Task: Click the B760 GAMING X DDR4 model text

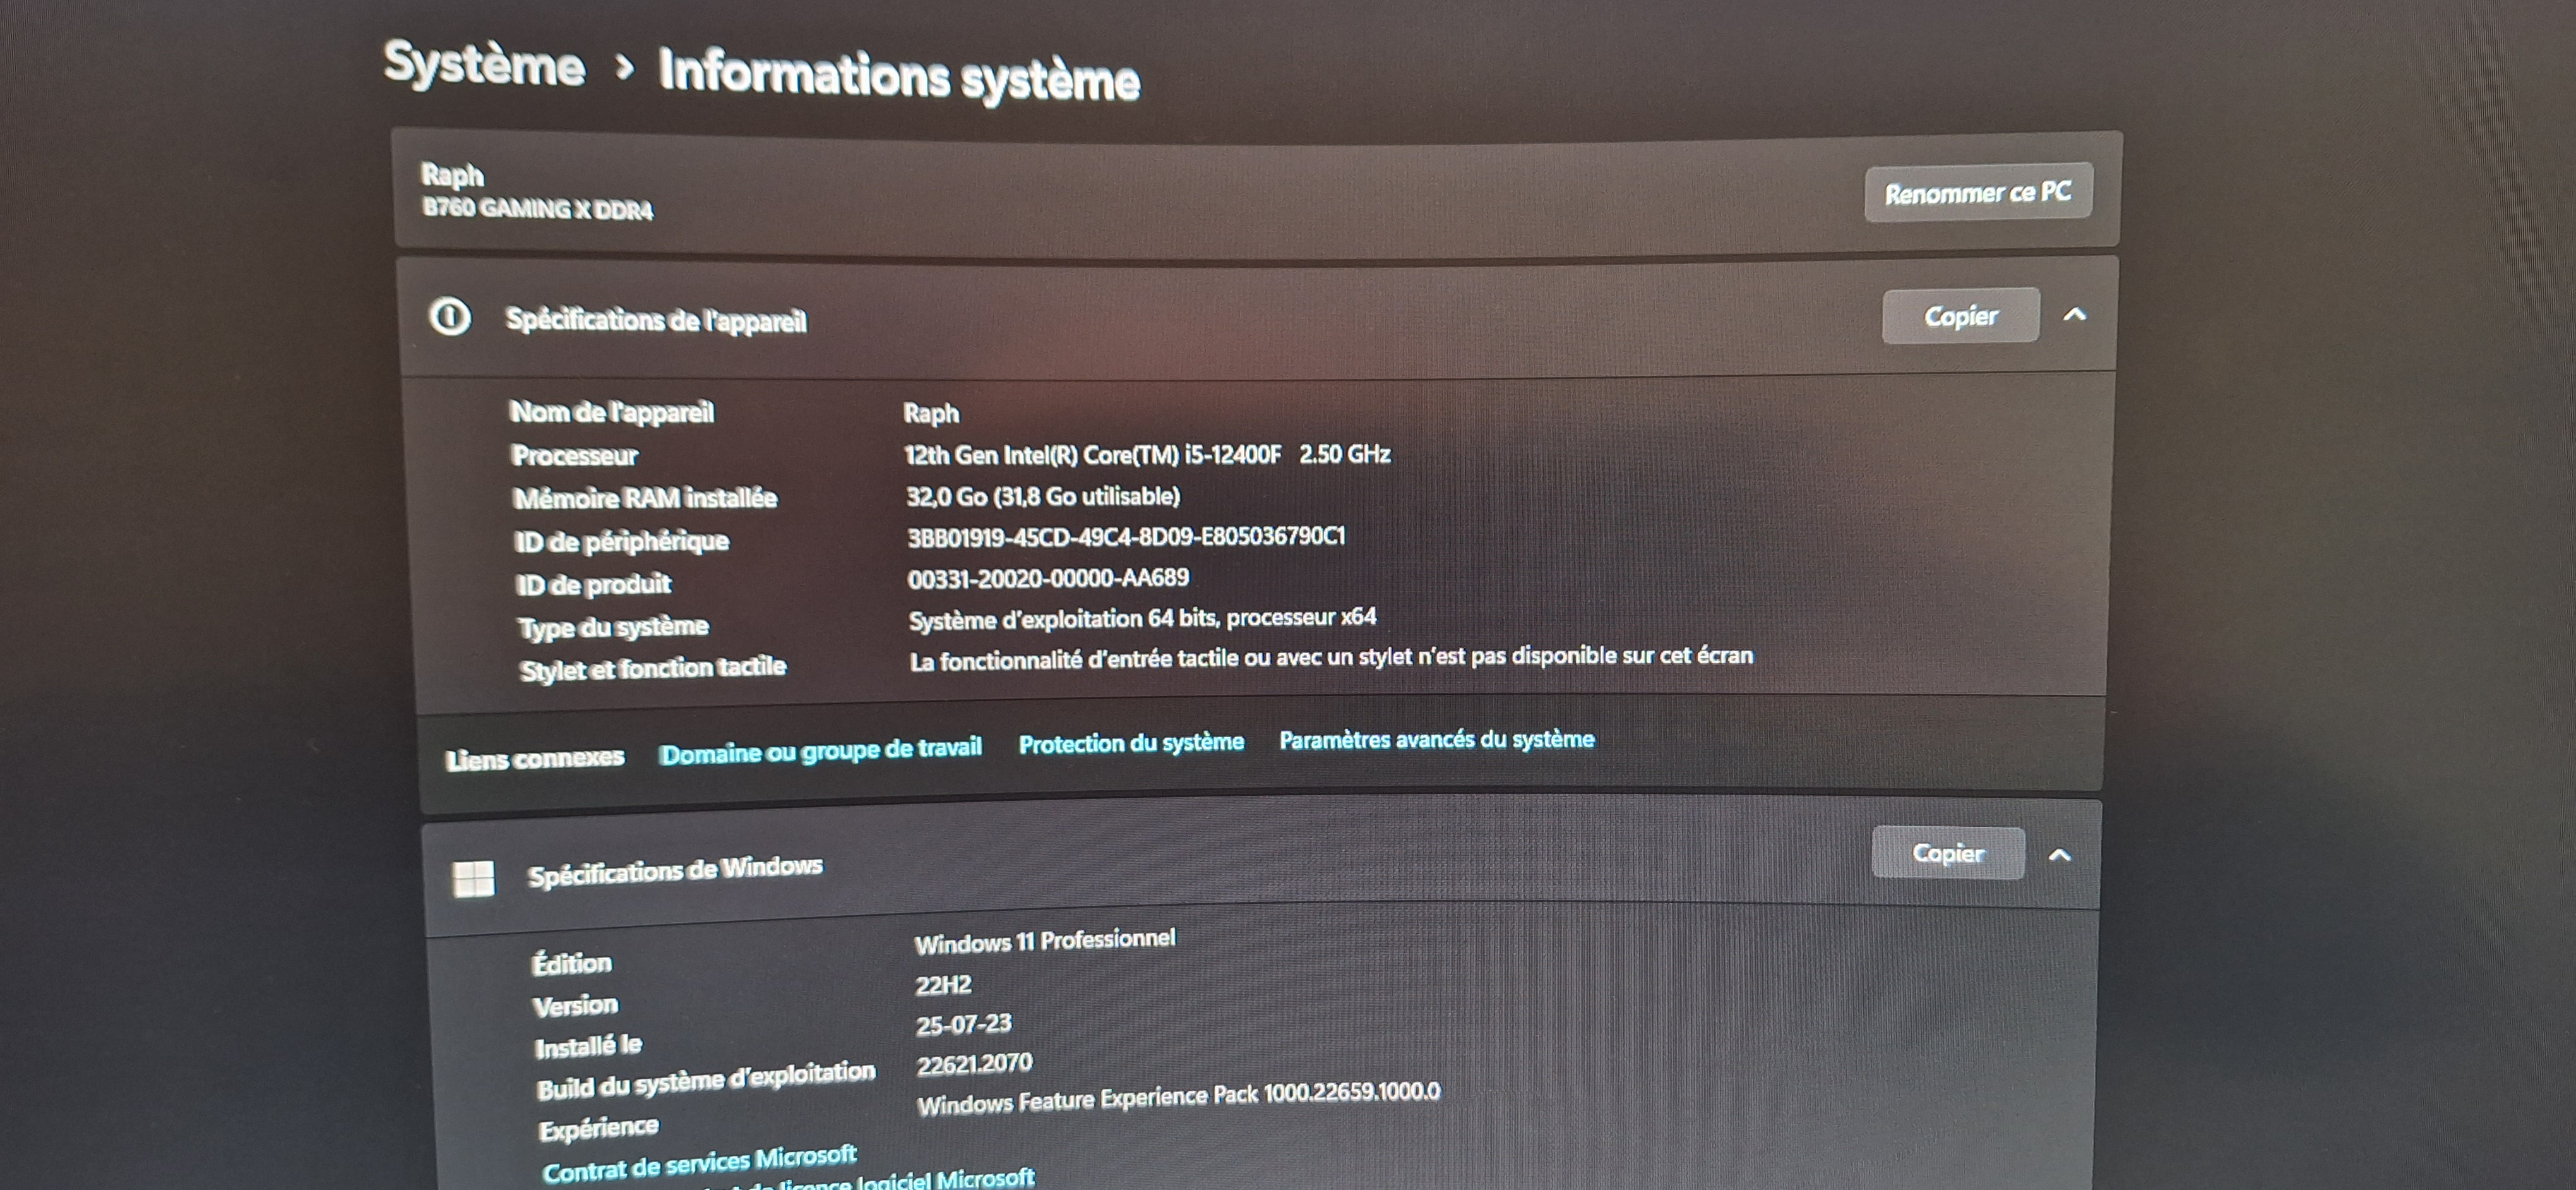Action: coord(537,209)
